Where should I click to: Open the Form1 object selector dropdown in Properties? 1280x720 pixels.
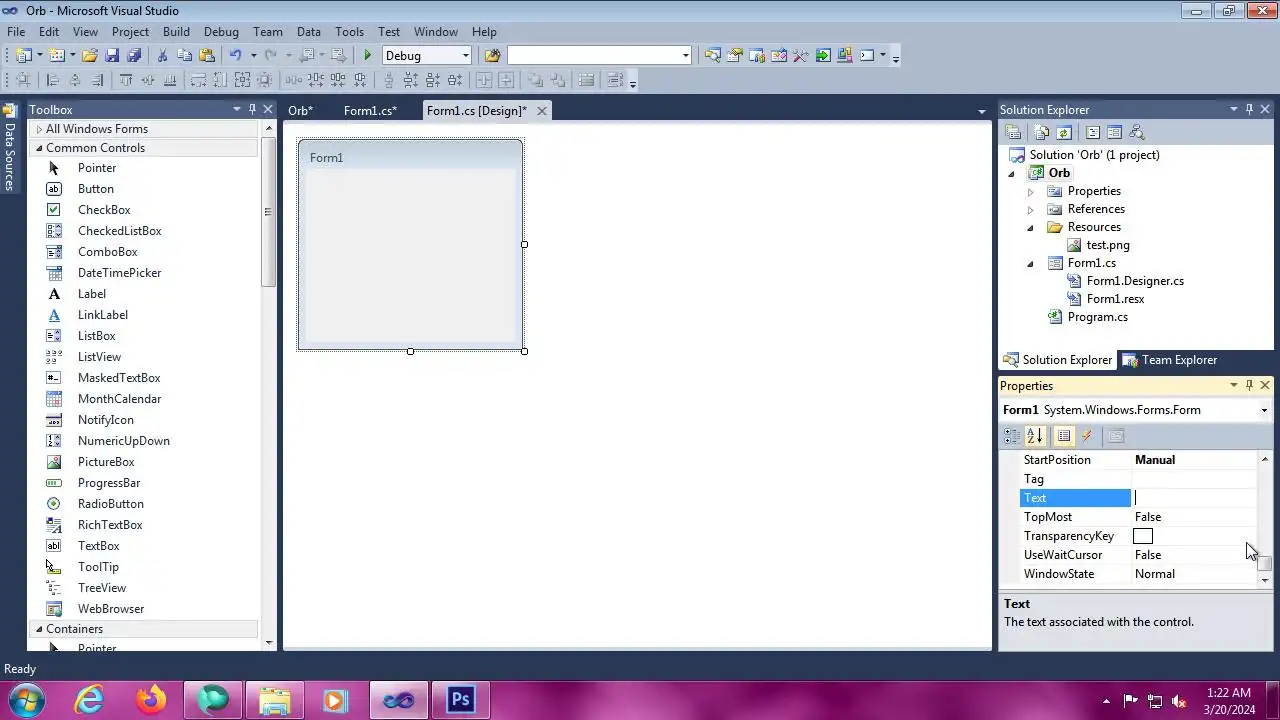(1264, 410)
